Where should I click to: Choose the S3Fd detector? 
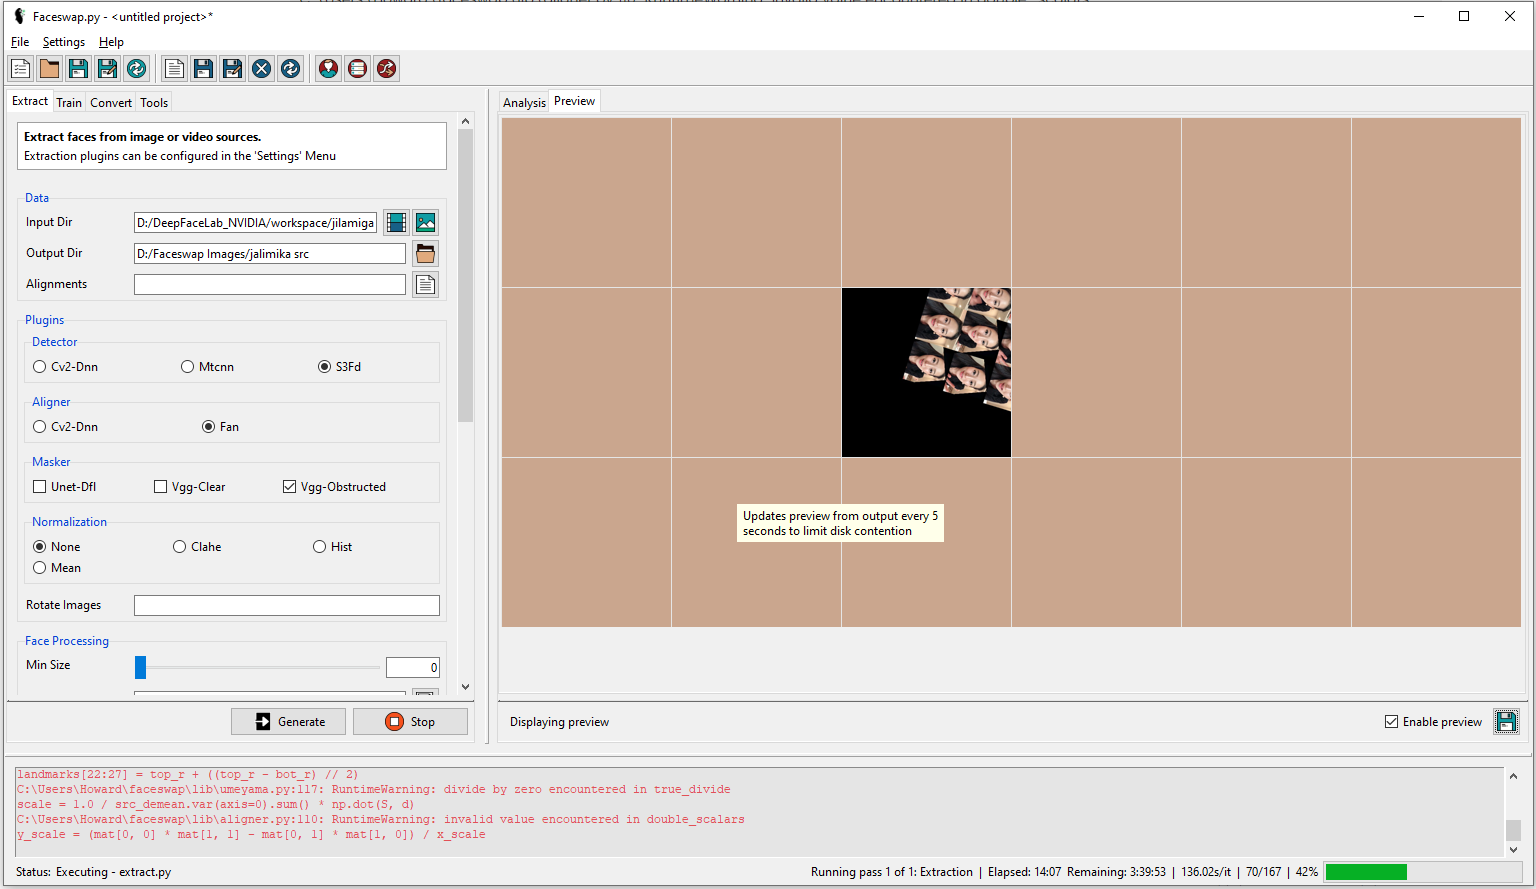(x=340, y=367)
